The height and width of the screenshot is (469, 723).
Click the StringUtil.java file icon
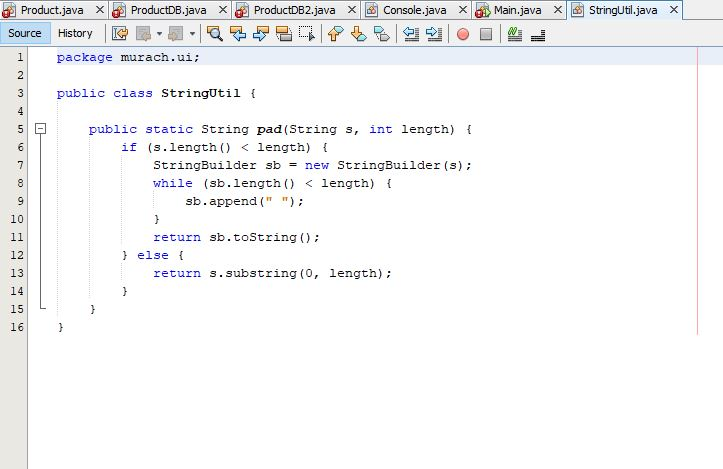[x=577, y=10]
